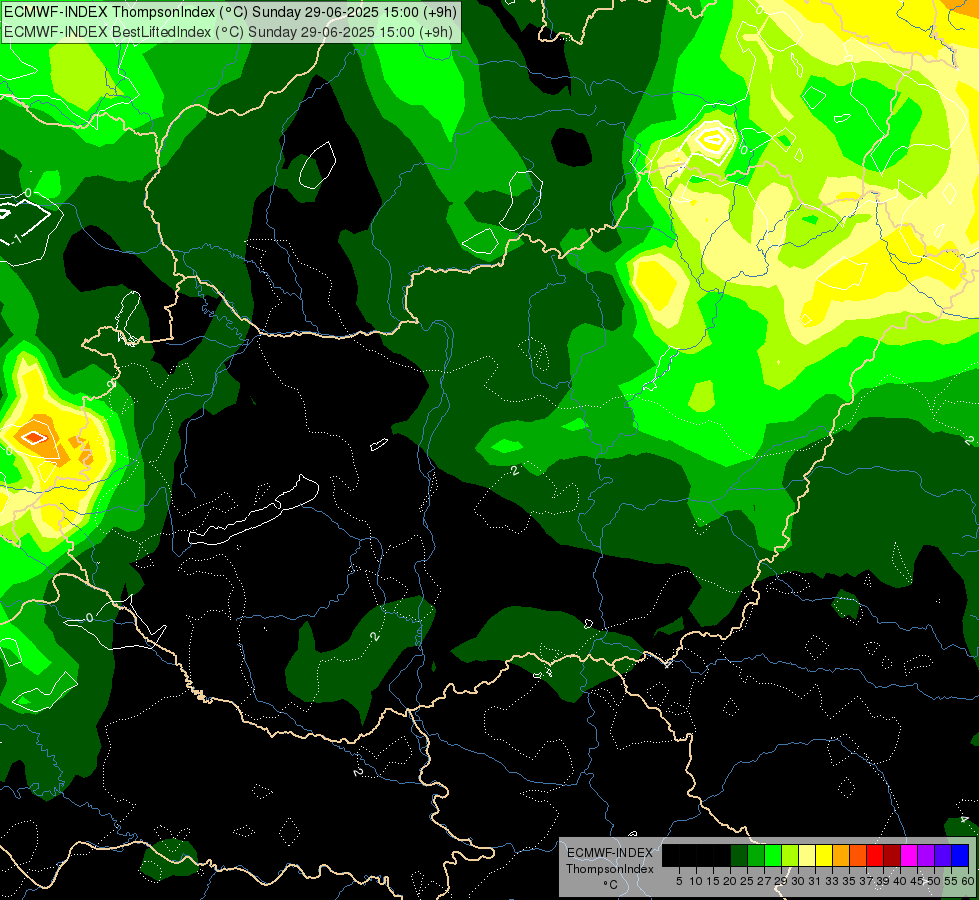Image resolution: width=979 pixels, height=900 pixels.
Task: Click legend scale value 5
Action: [x=679, y=881]
